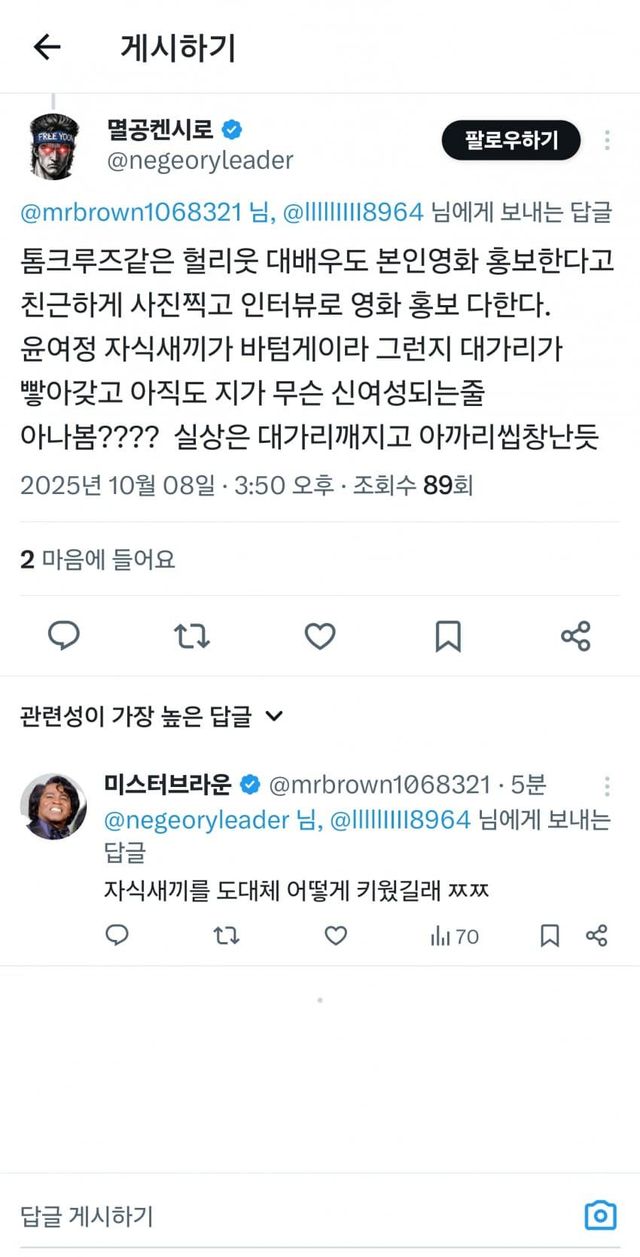
Task: Open camera icon in reply bar
Action: point(599,1216)
